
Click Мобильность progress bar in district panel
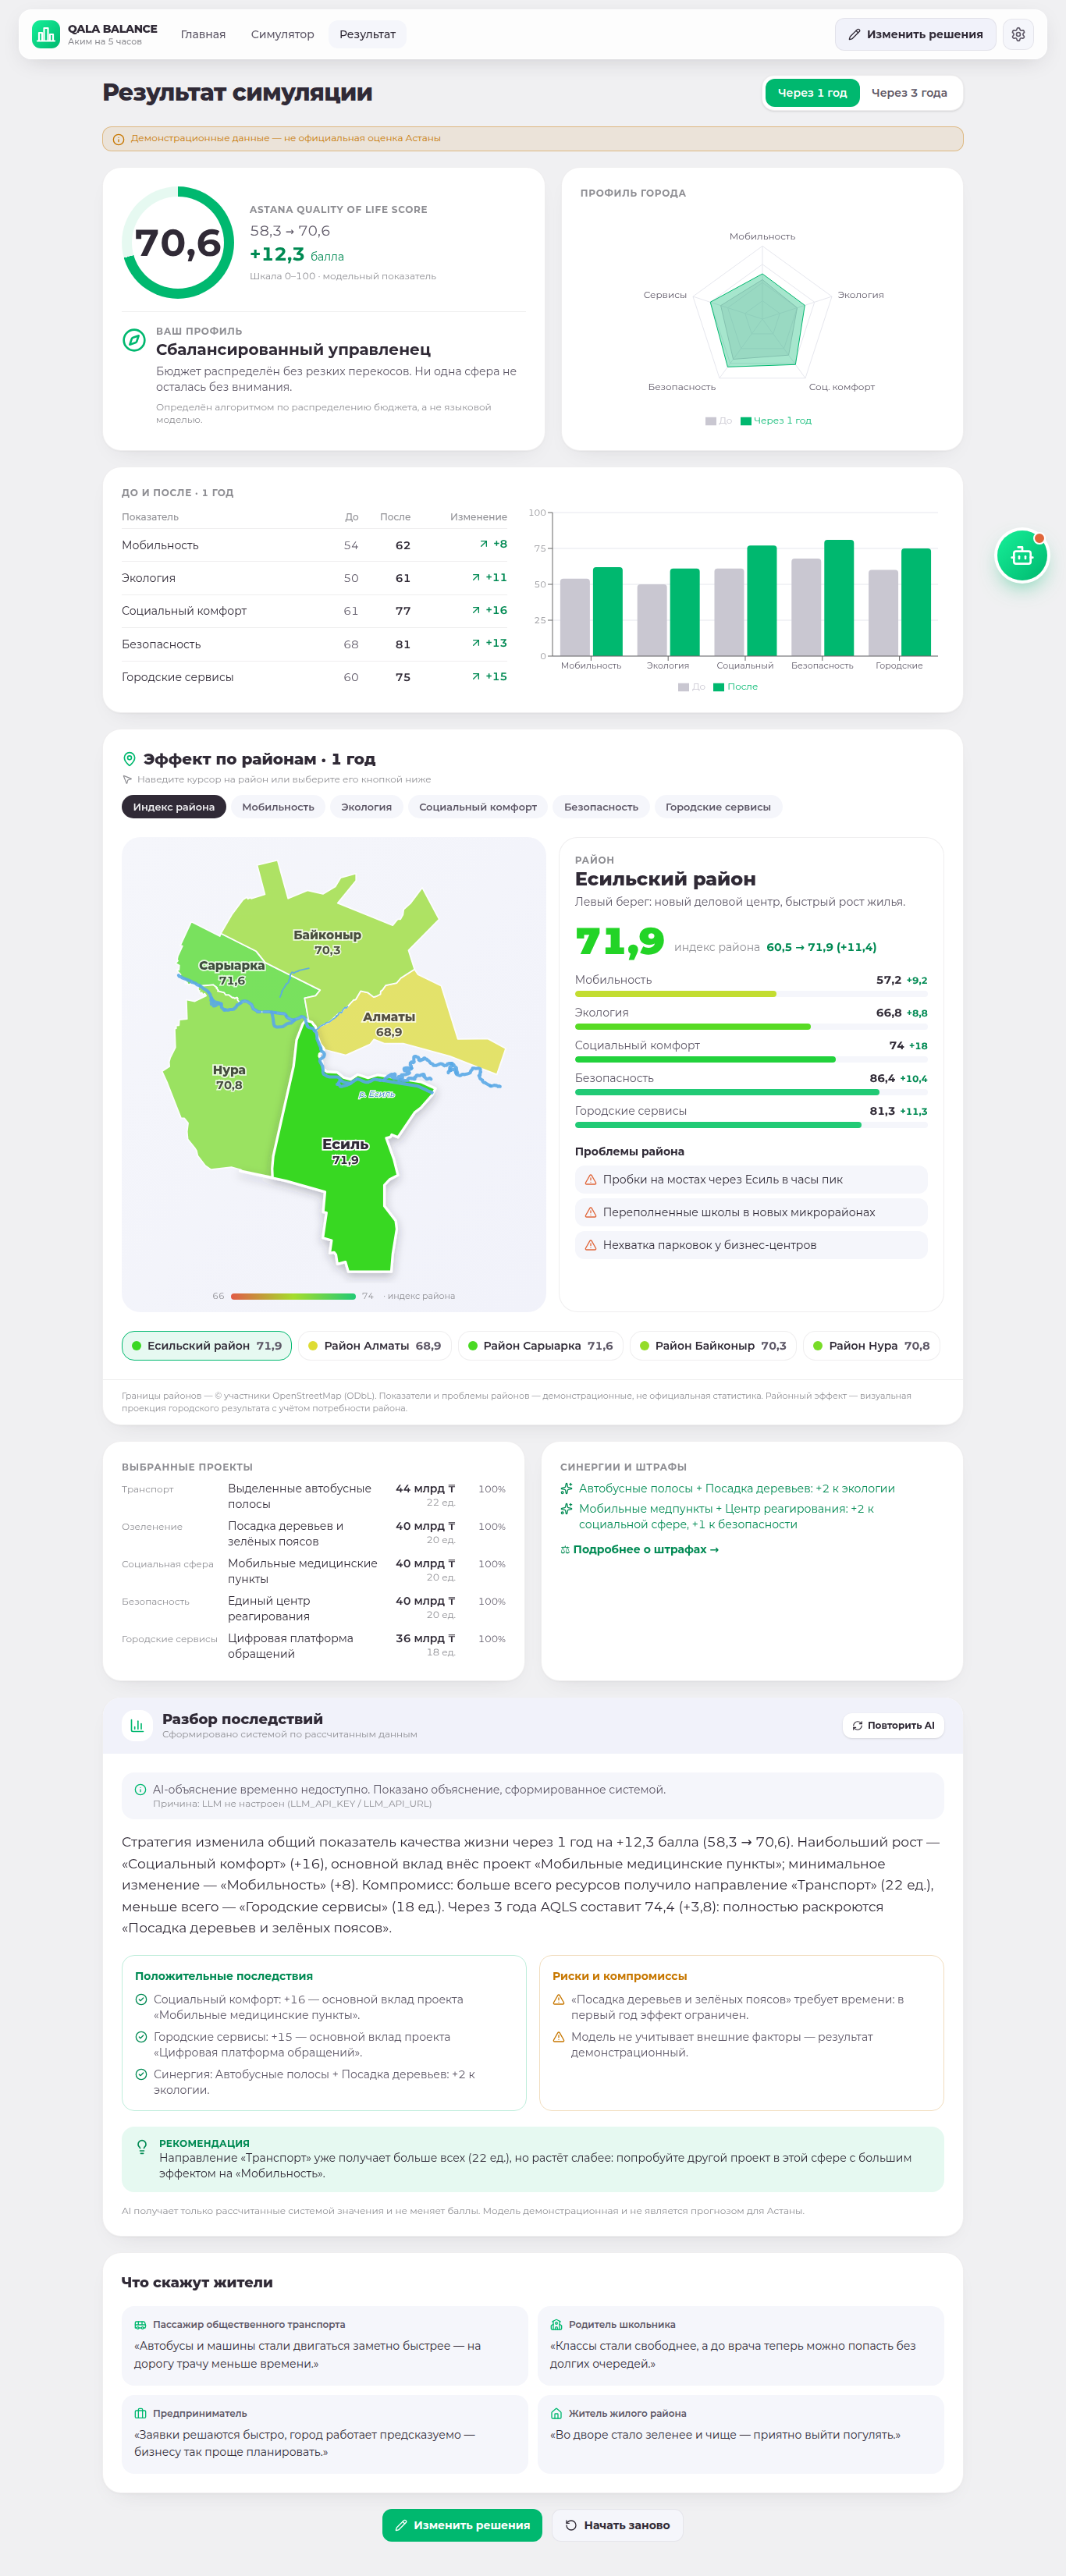[751, 994]
